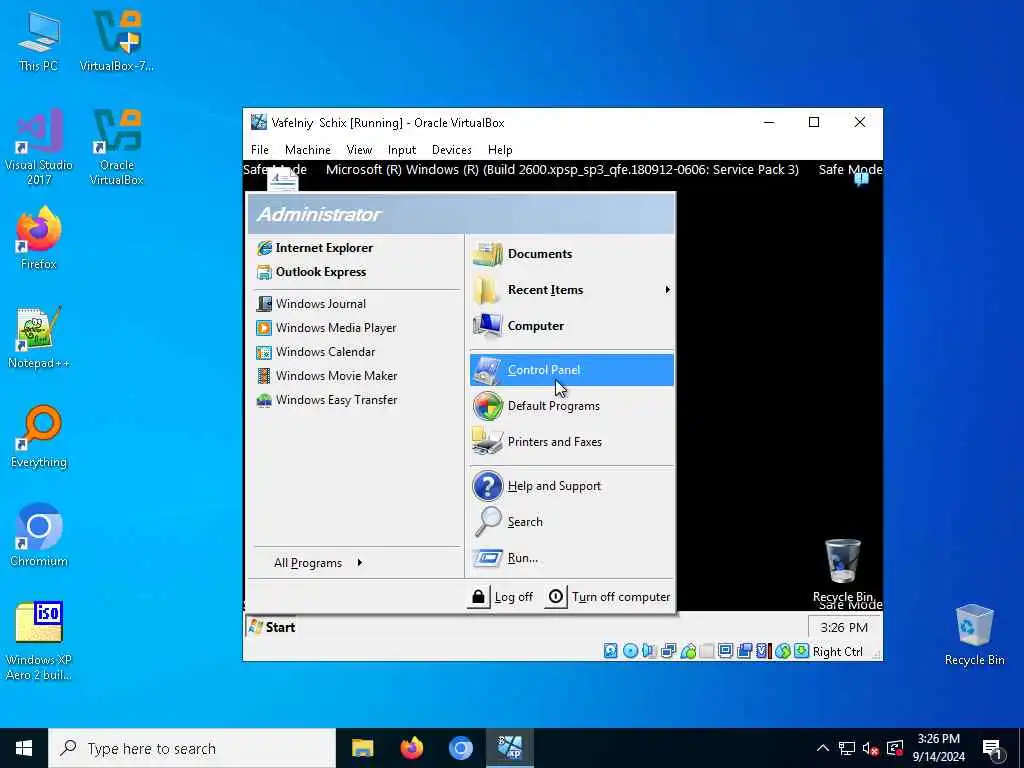This screenshot has height=768, width=1024.
Task: Expand All Programs in the Start menu
Action: tap(318, 563)
